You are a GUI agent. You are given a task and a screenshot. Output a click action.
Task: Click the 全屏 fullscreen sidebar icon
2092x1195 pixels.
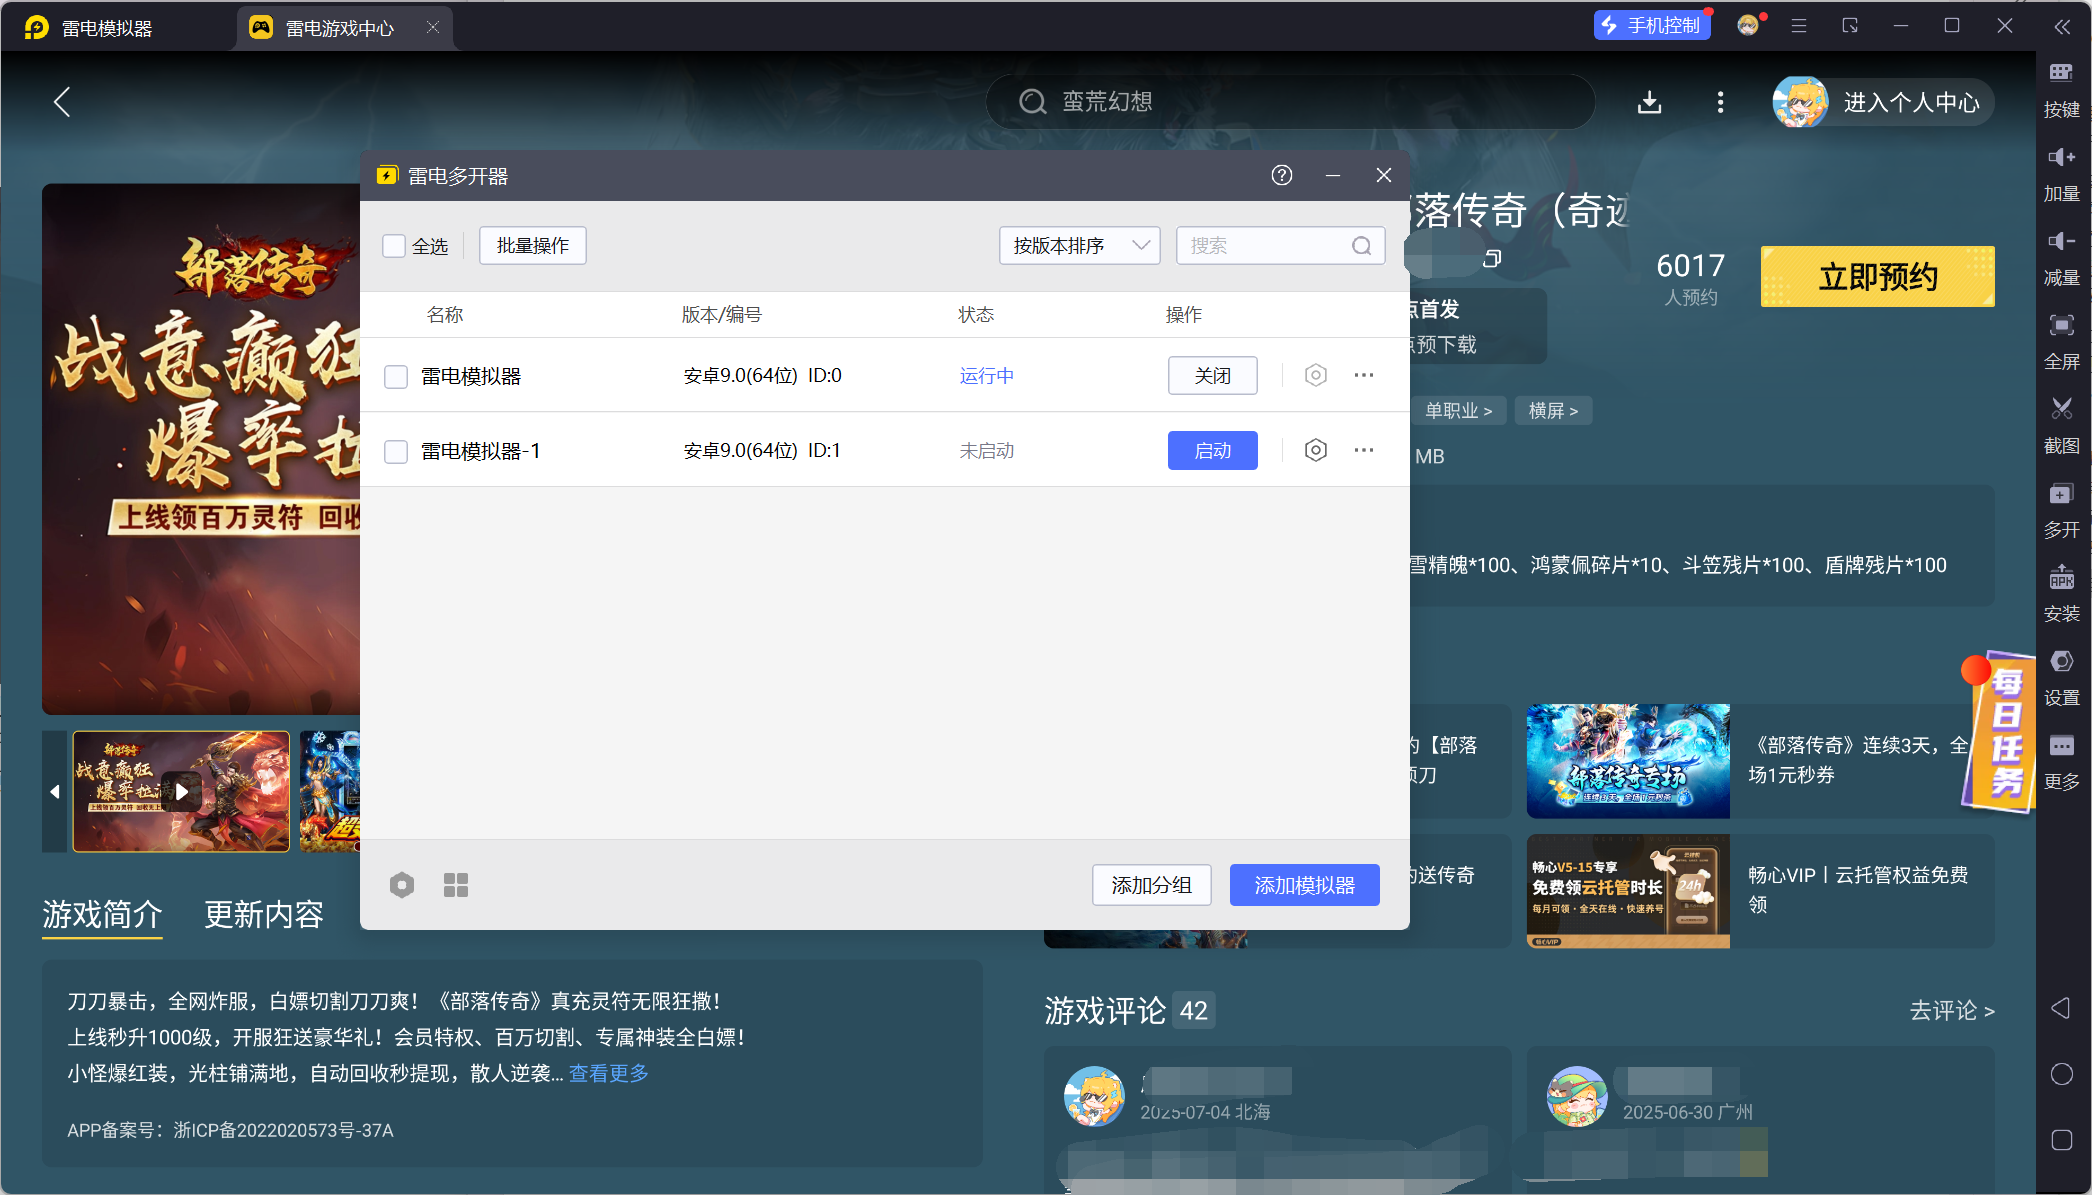[2061, 325]
